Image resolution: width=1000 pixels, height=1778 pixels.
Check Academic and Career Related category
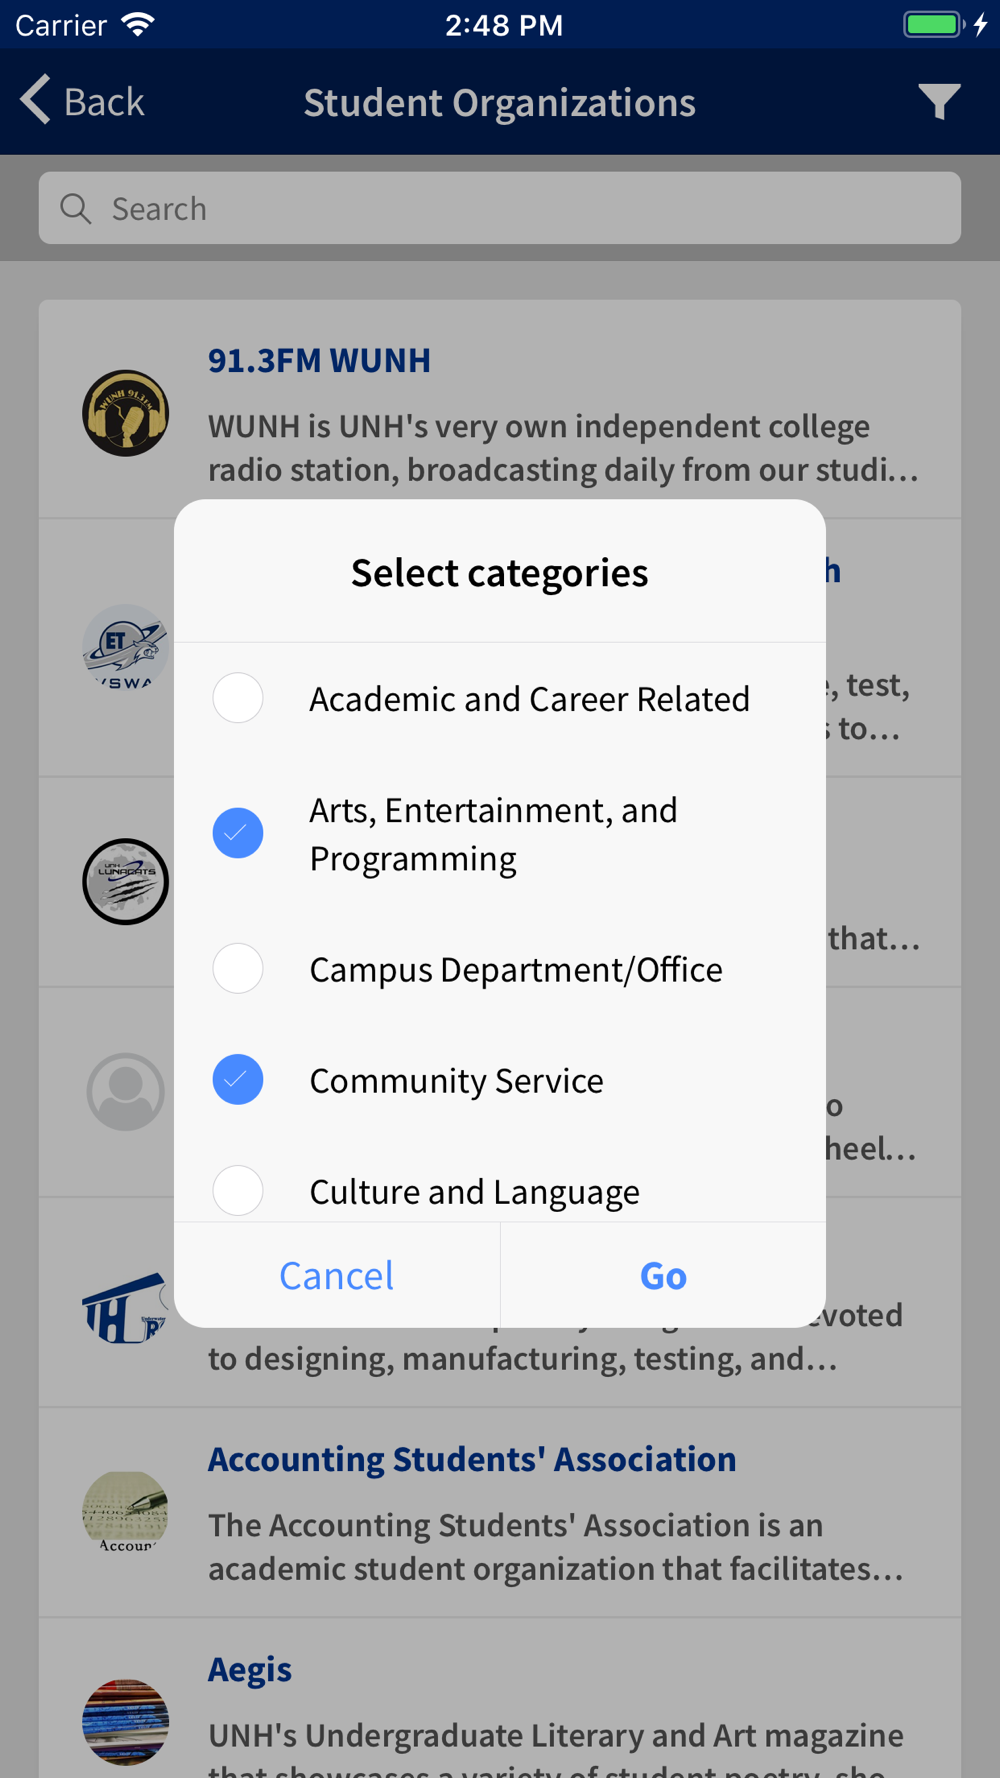(x=238, y=697)
